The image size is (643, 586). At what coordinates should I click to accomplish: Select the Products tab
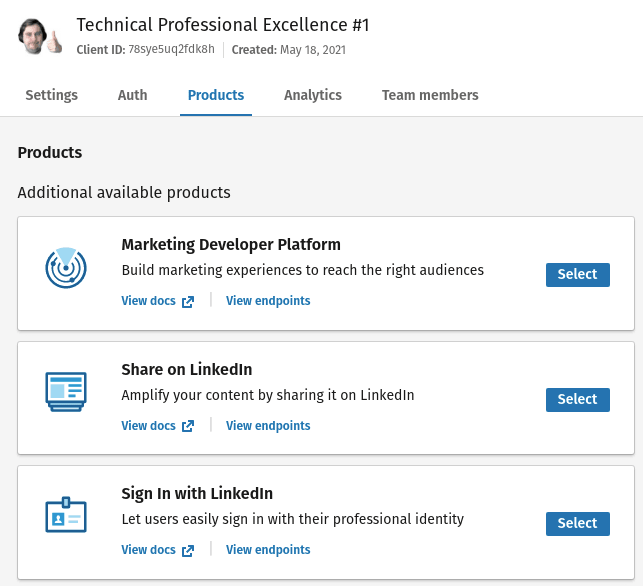[x=216, y=95]
